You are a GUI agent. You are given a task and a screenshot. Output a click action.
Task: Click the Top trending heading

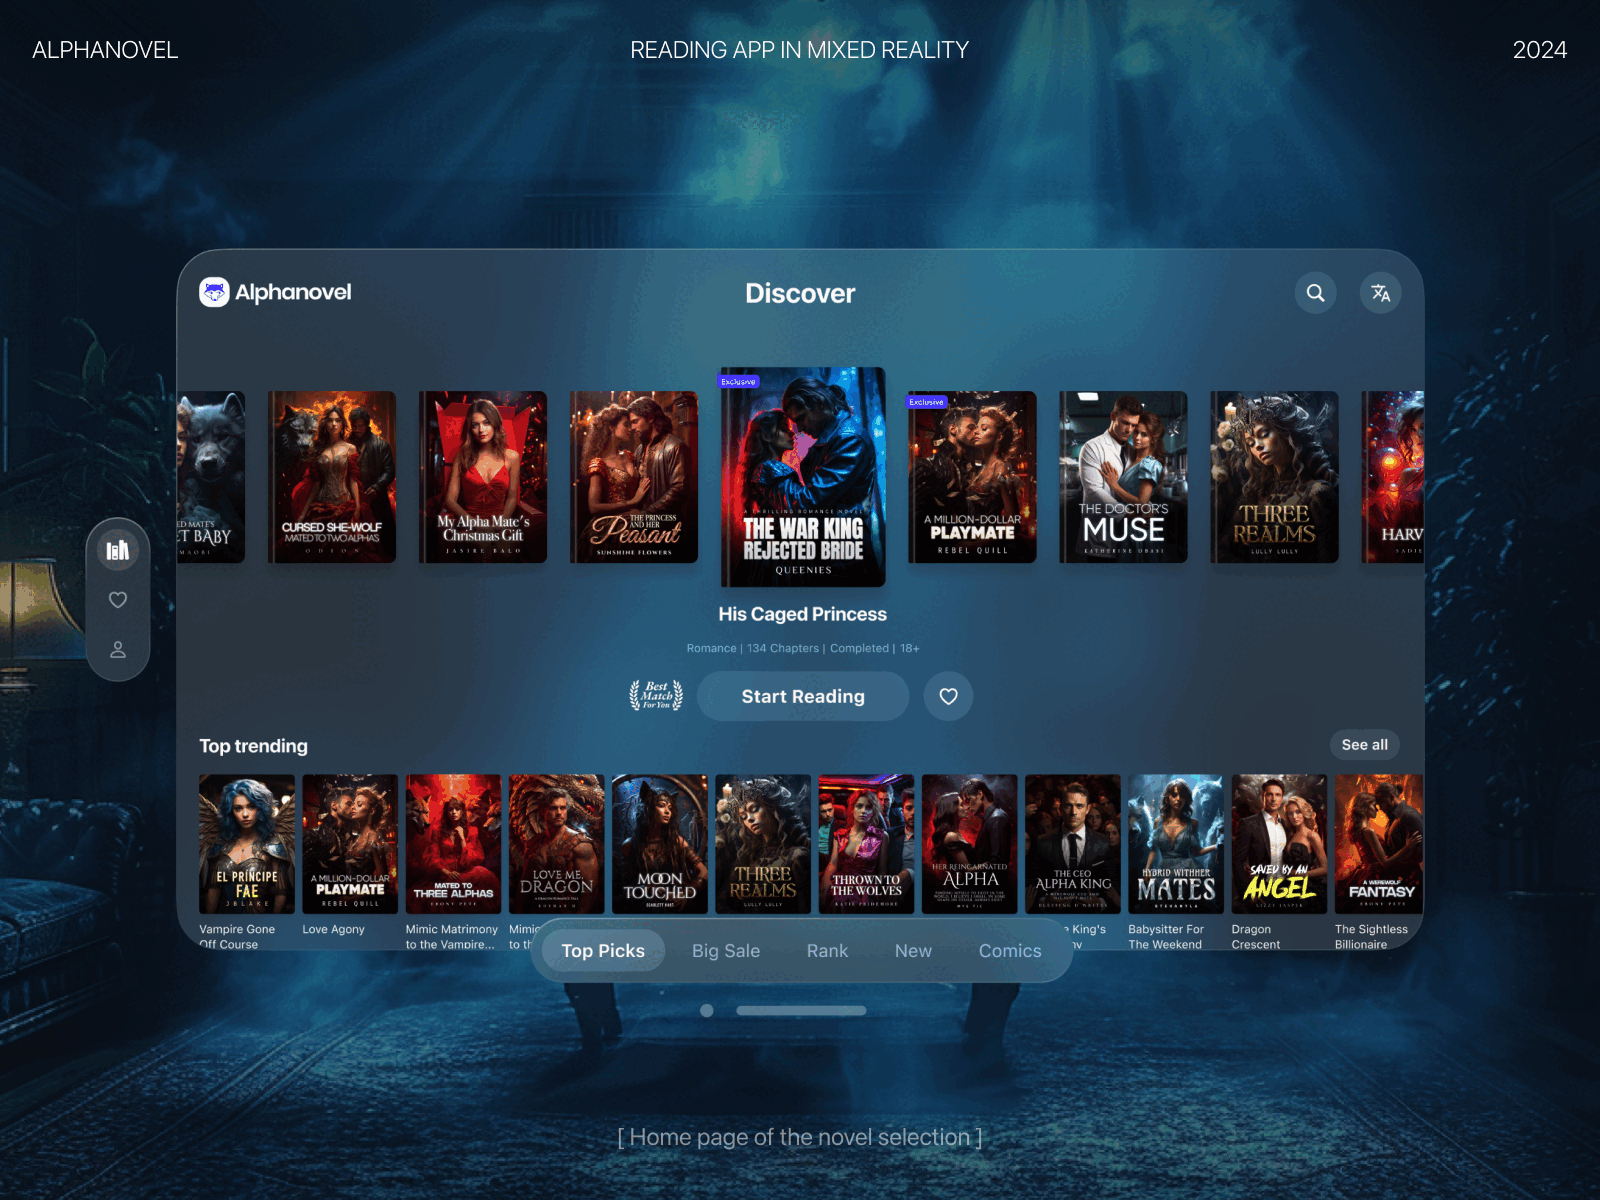pyautogui.click(x=253, y=746)
